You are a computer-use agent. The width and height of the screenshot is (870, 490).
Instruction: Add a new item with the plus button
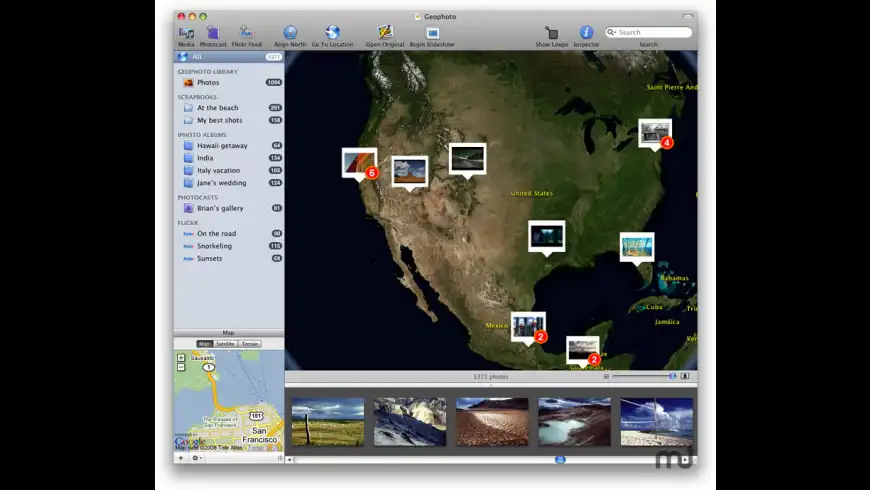pyautogui.click(x=181, y=458)
